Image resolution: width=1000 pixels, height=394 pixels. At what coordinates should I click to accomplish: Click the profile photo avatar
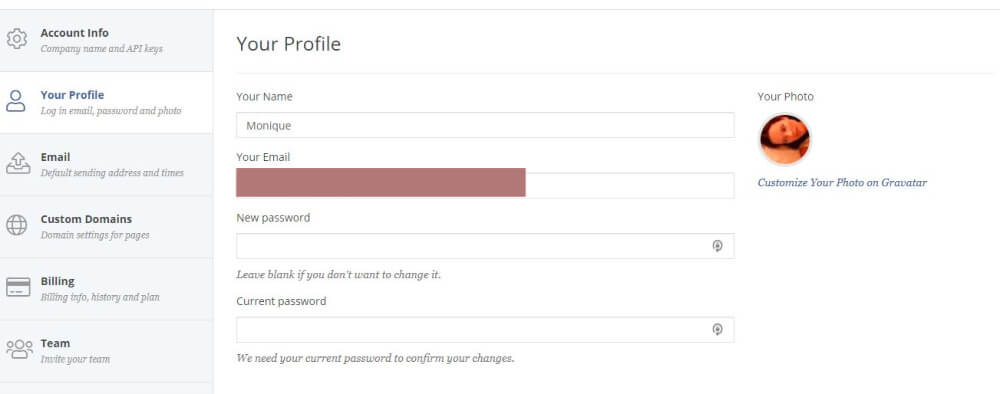784,140
